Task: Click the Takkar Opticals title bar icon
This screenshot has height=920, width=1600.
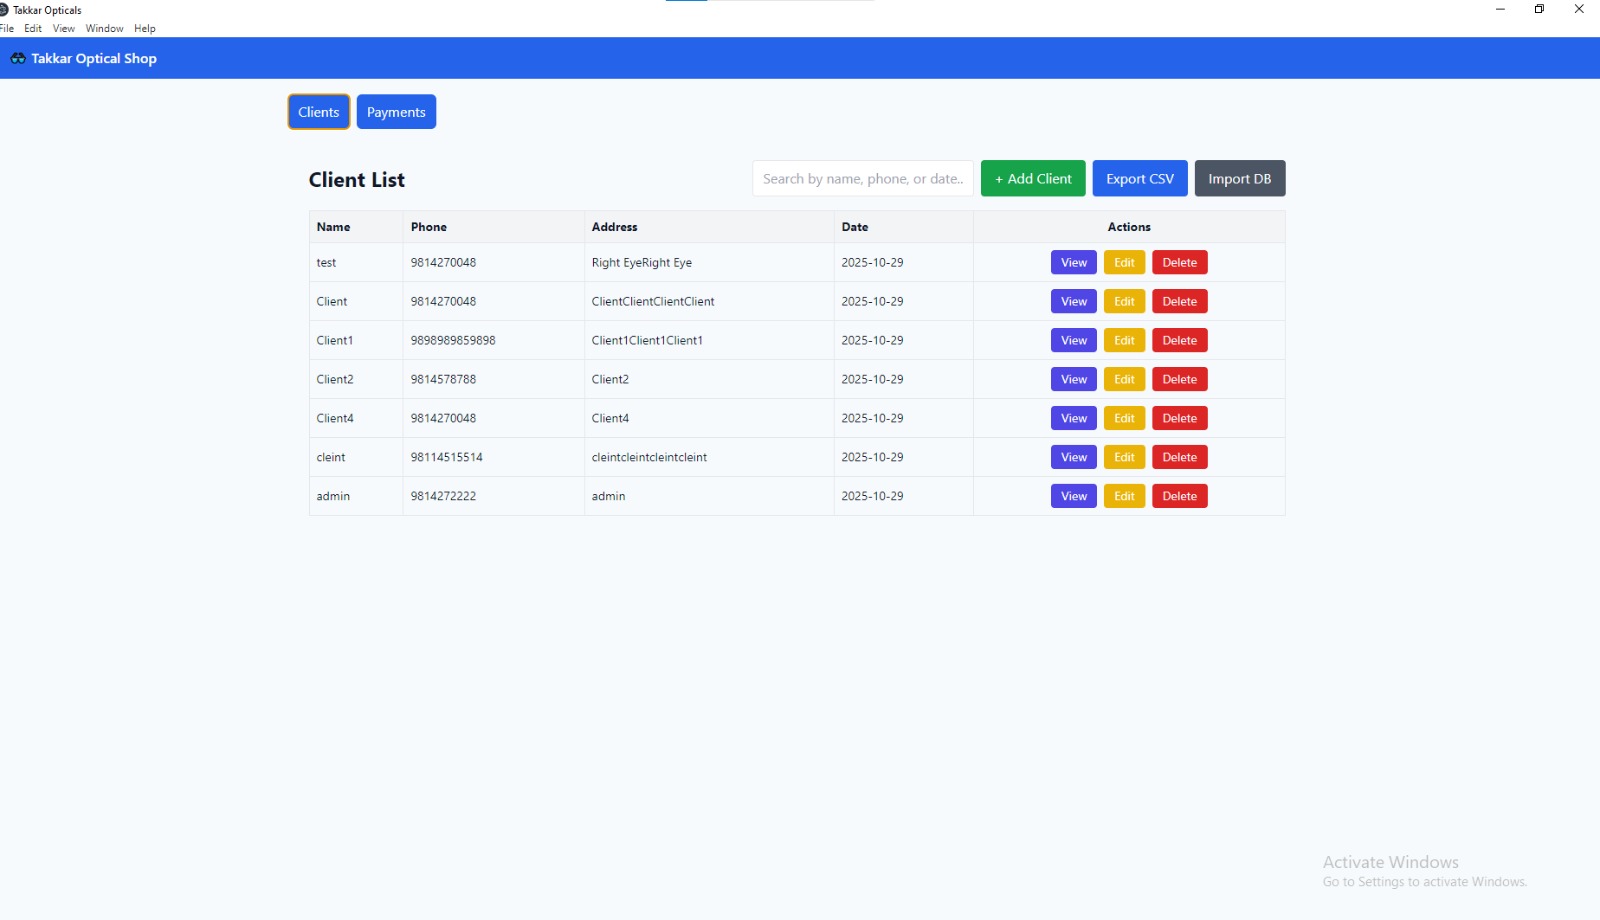Action: [8, 9]
